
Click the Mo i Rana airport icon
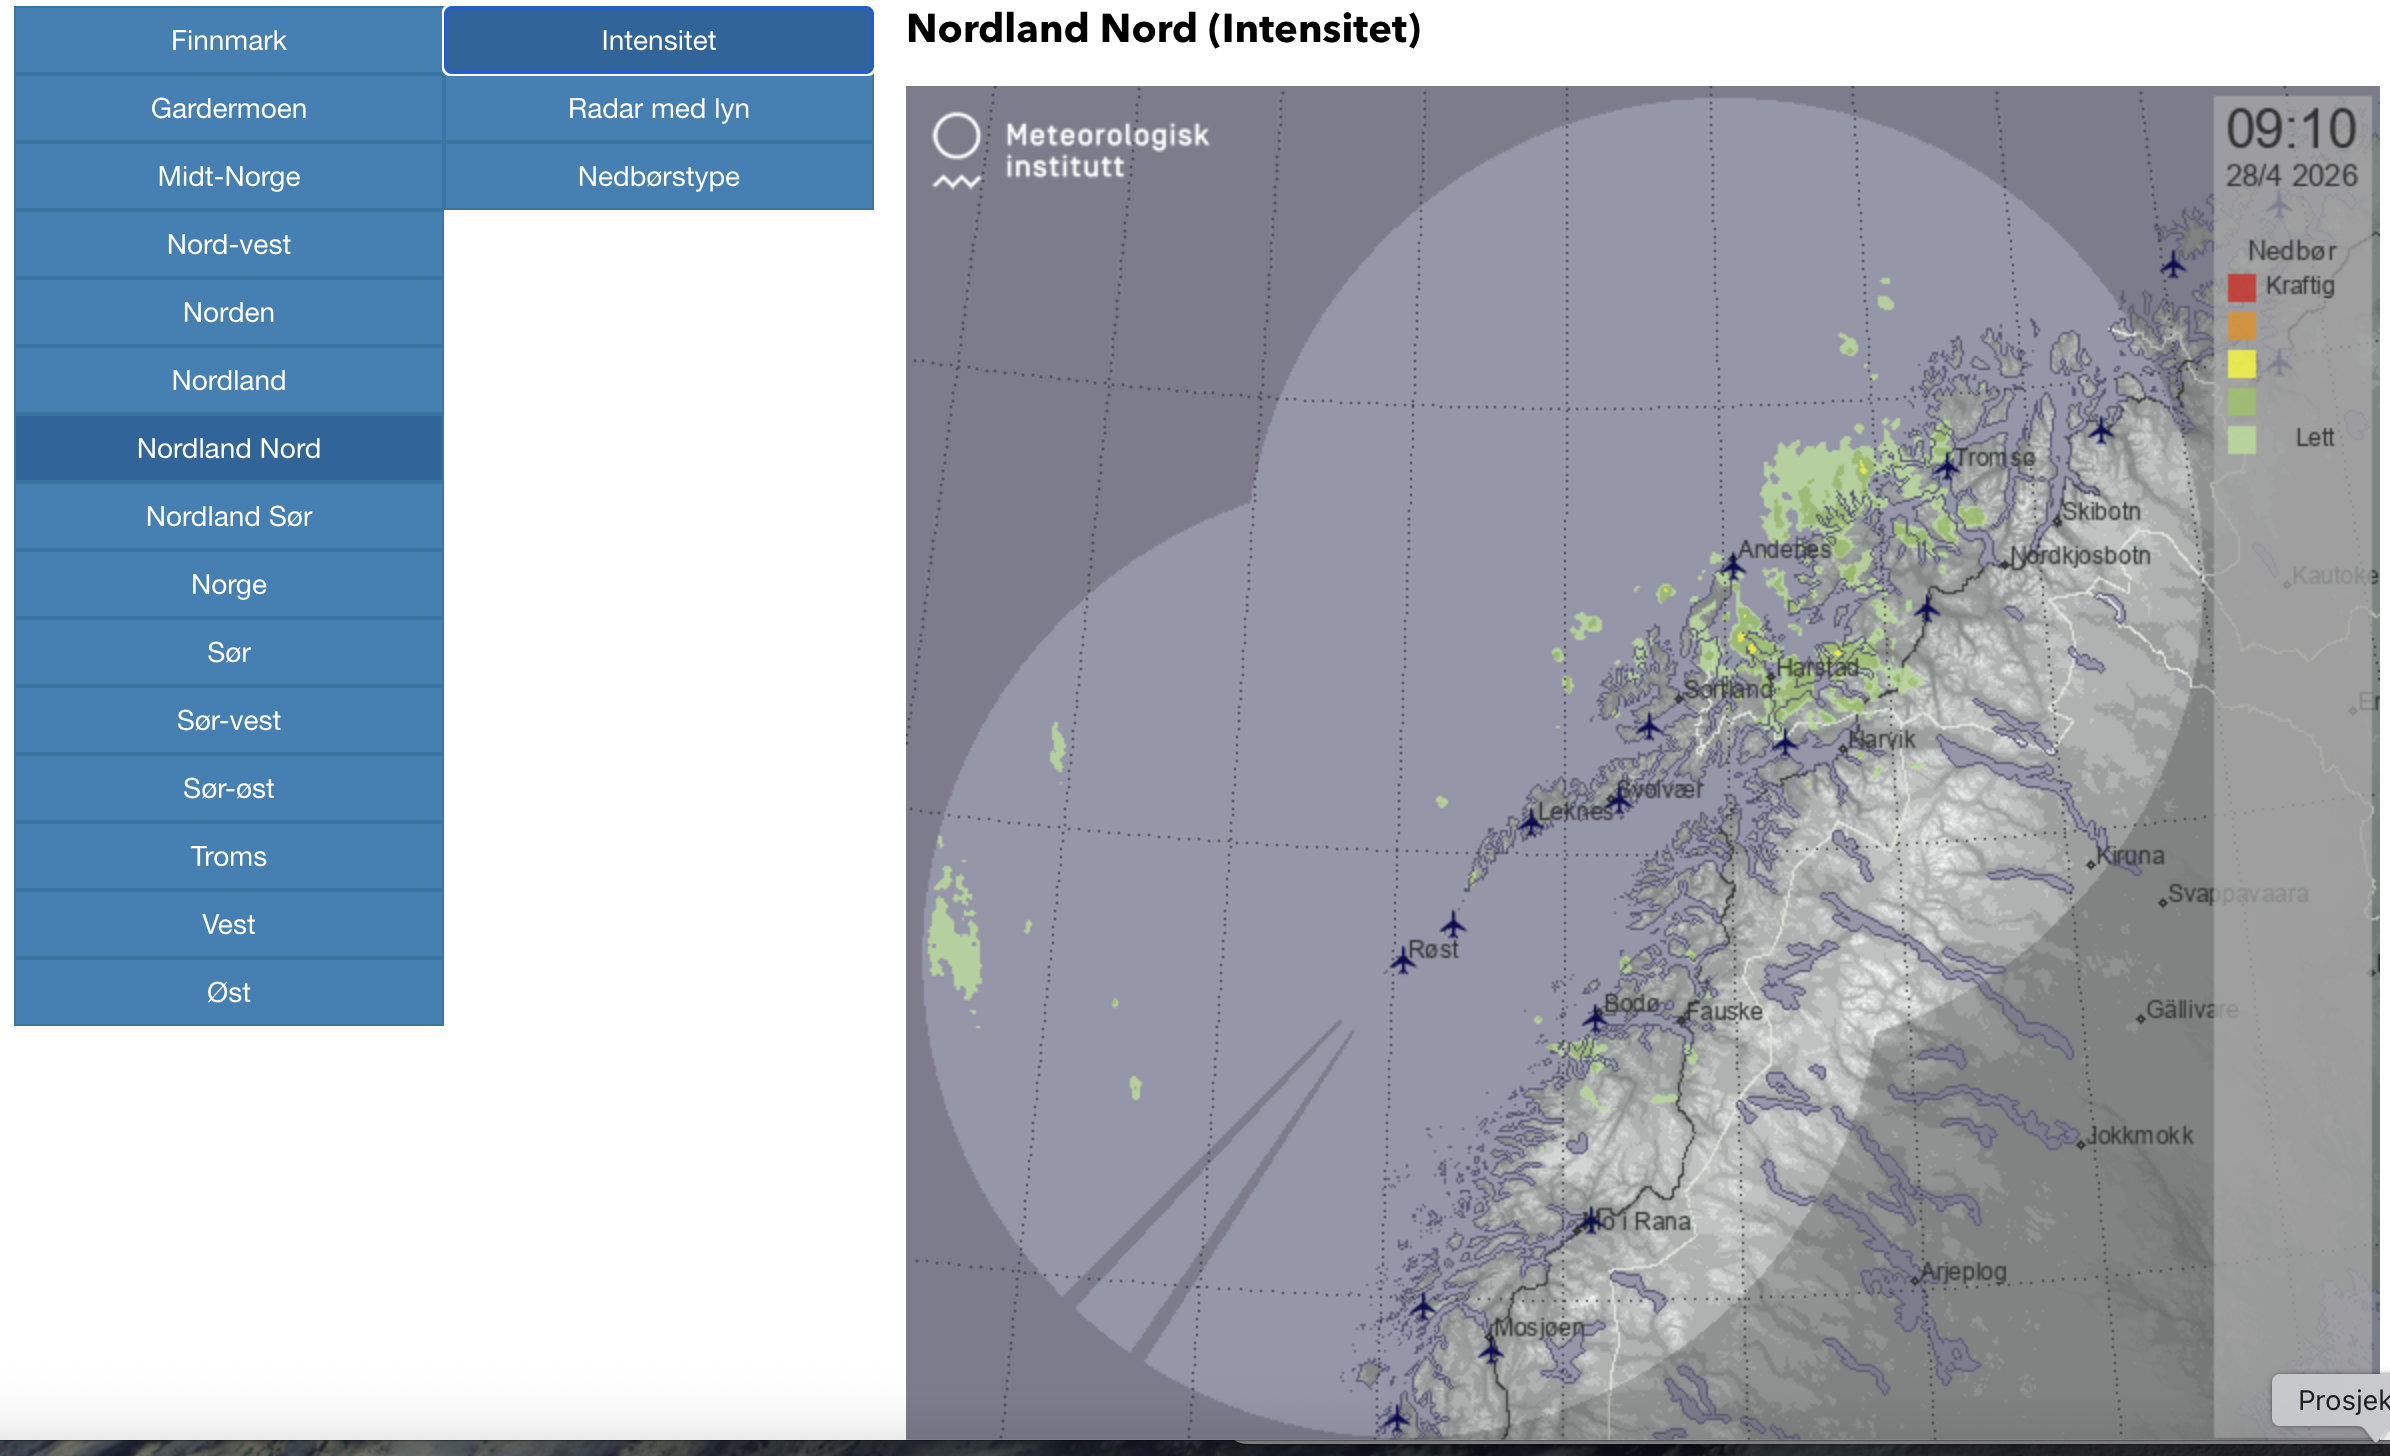point(1590,1220)
